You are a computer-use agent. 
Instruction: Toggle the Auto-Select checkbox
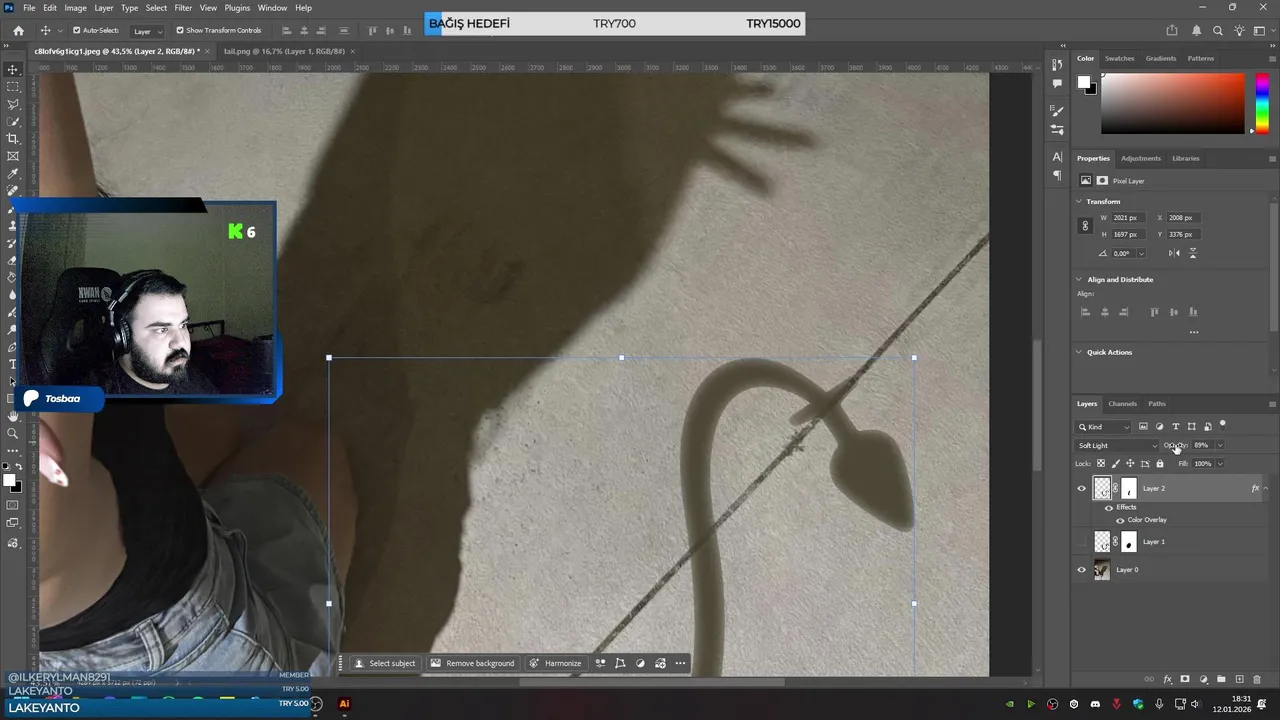tap(76, 30)
